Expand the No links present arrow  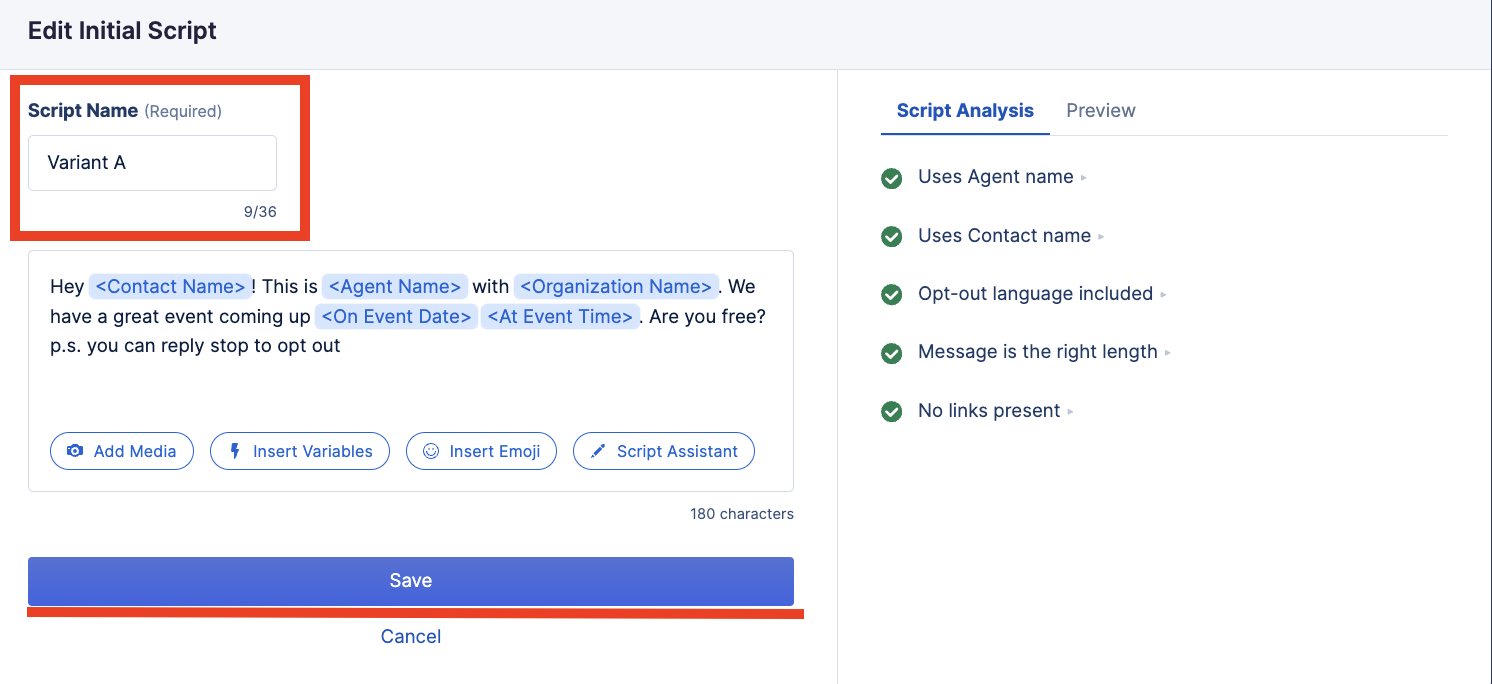tap(1071, 412)
